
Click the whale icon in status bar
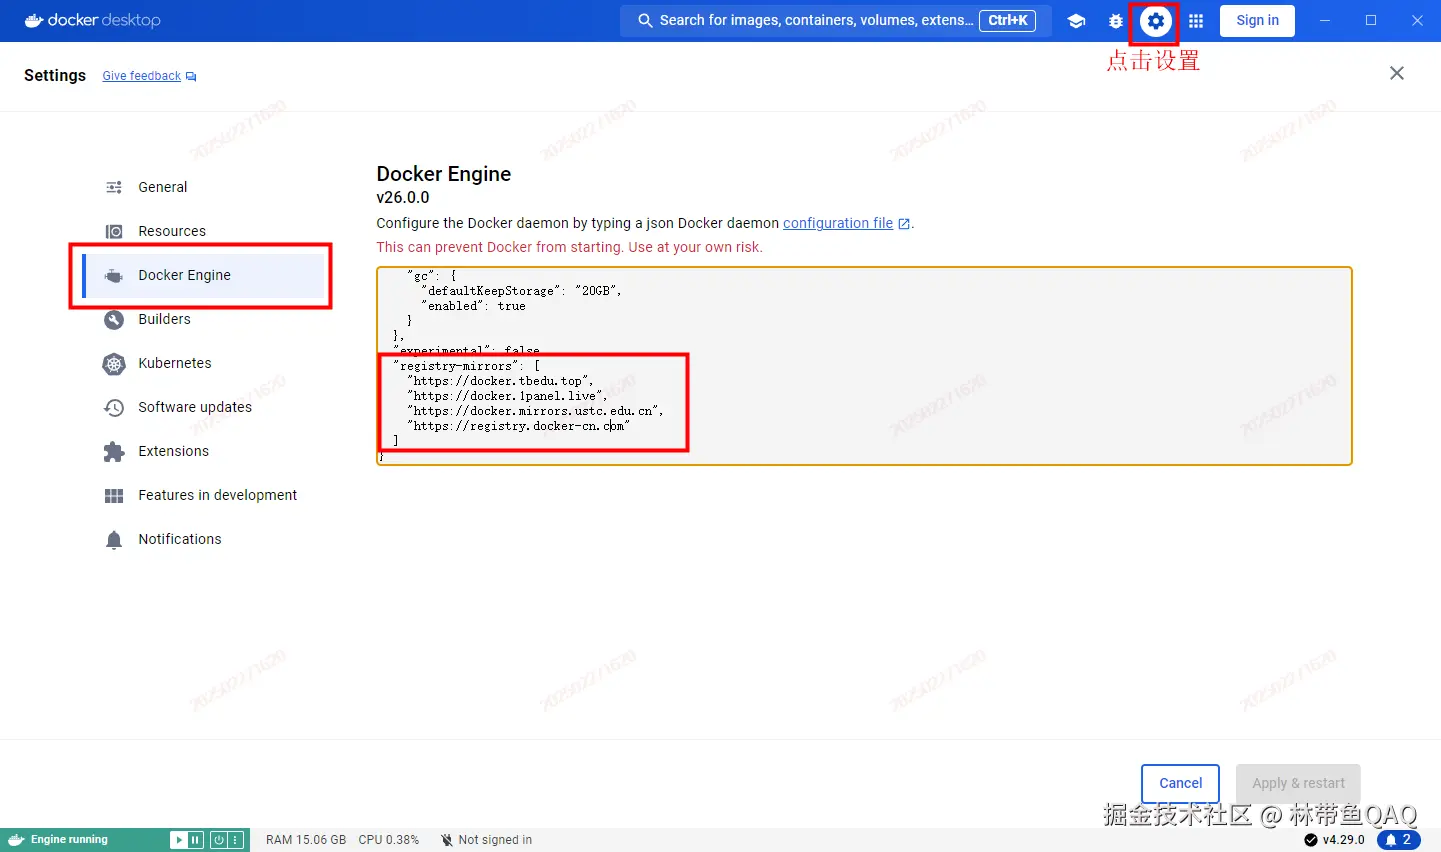coord(16,840)
